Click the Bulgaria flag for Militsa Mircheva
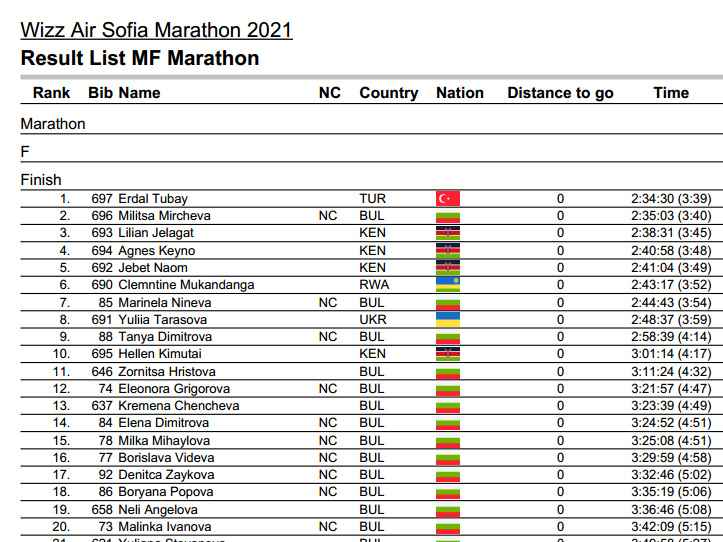Screen dimensions: 723x542 [x=448, y=216]
